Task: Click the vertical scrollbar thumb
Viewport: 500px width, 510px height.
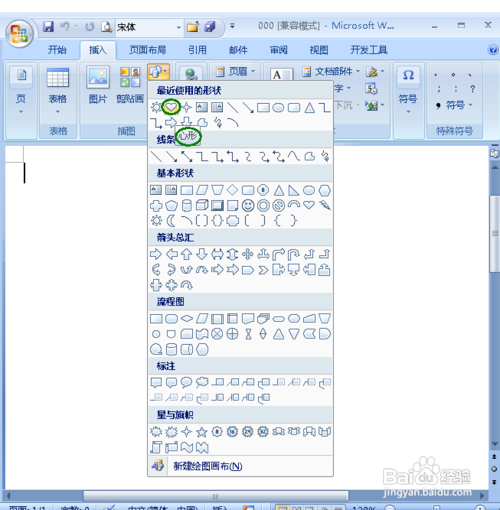Action: tap(495, 233)
